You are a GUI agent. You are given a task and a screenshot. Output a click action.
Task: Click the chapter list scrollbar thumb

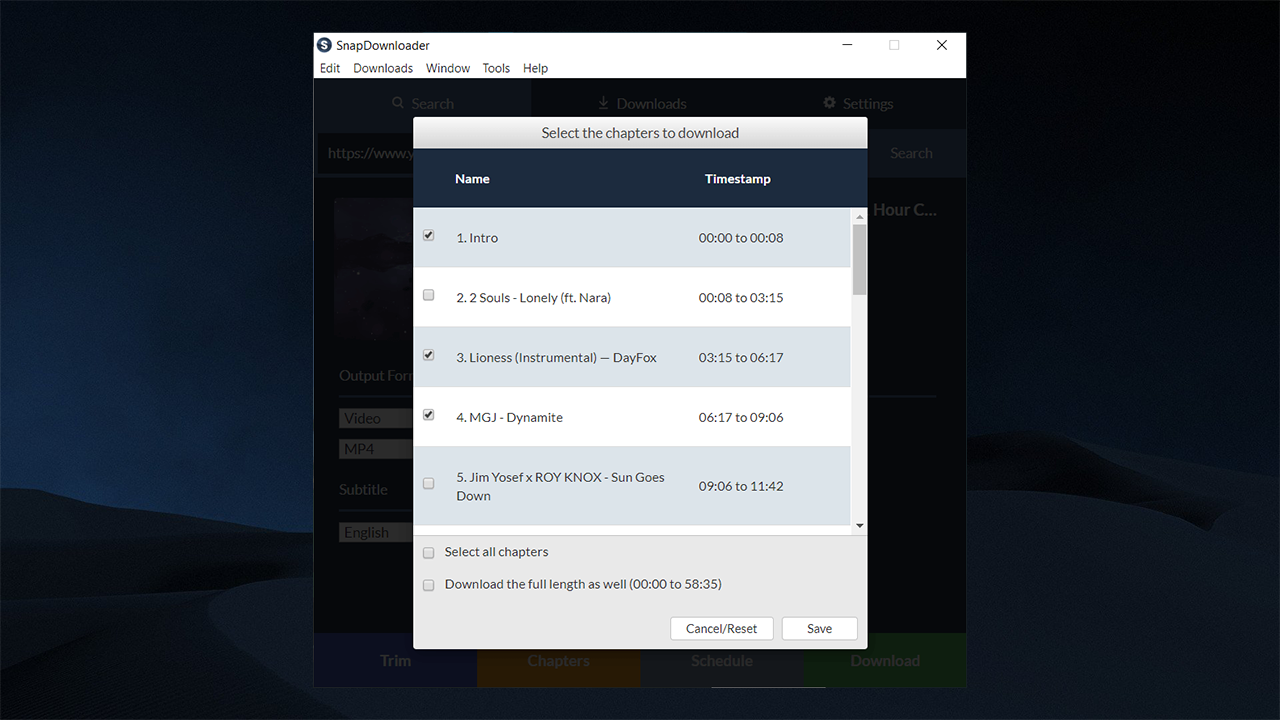point(859,260)
